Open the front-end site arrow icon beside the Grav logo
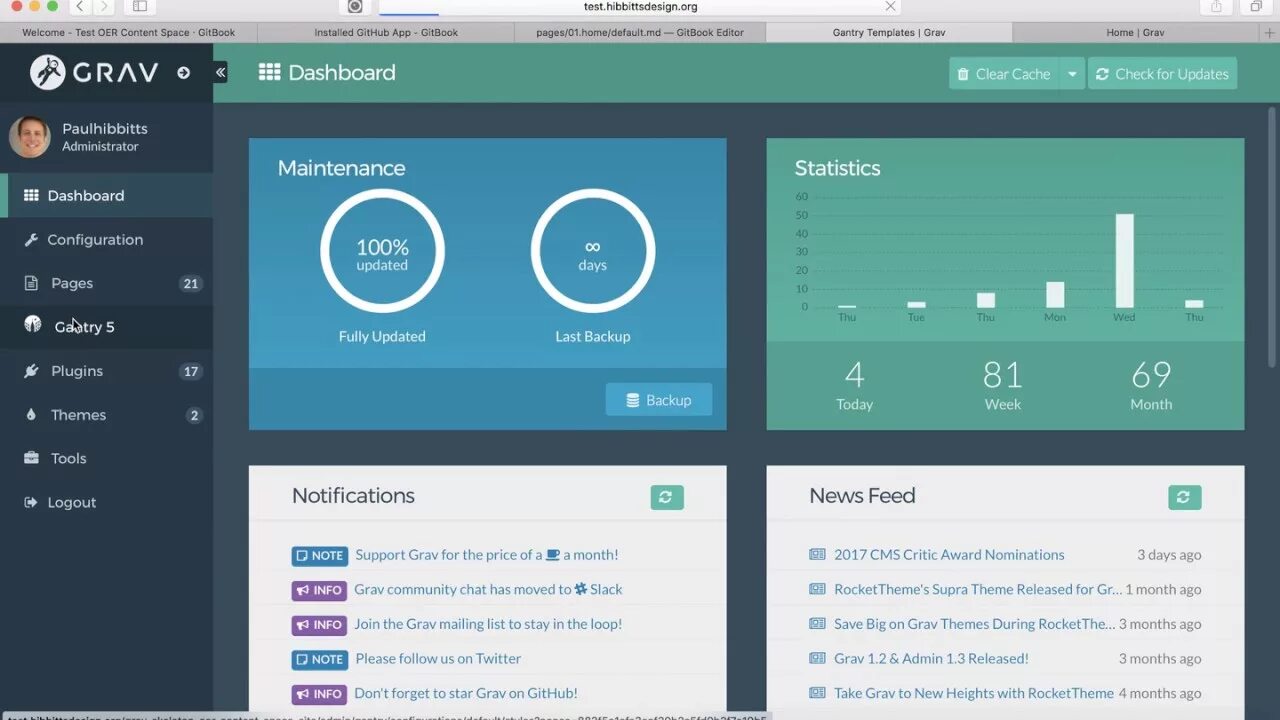 pyautogui.click(x=183, y=73)
